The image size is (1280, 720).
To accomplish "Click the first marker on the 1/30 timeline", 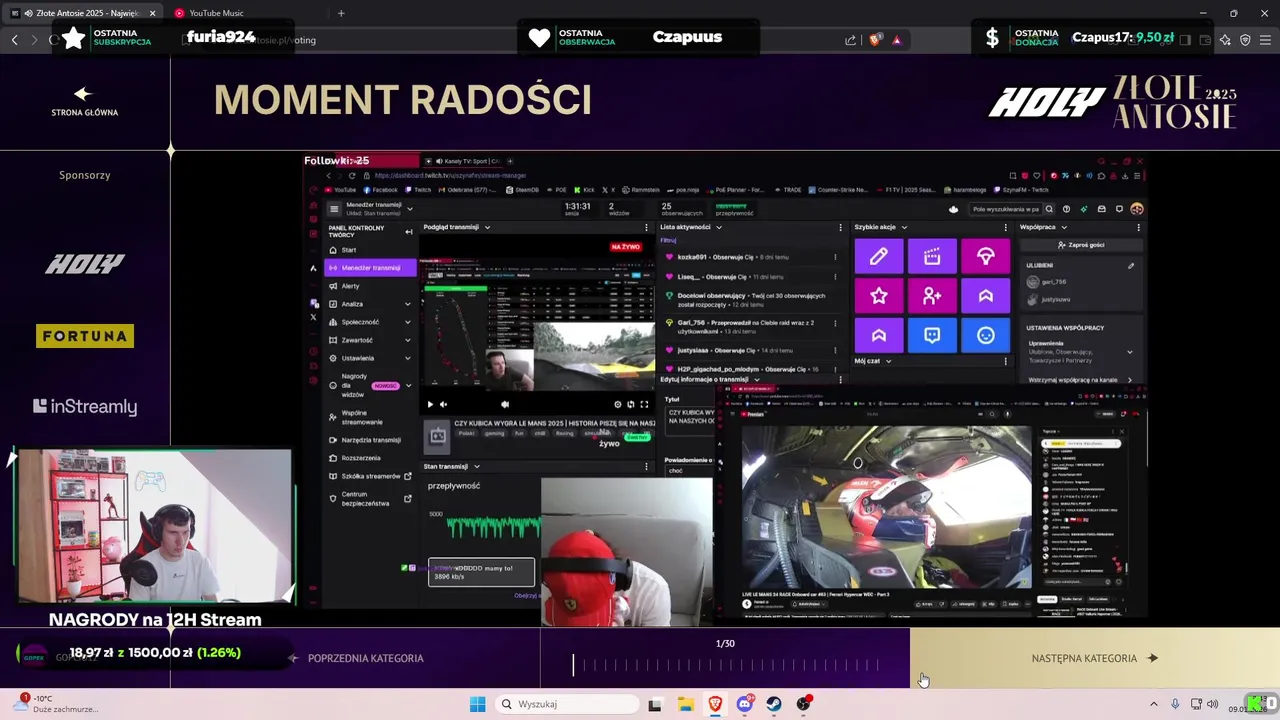I will [574, 664].
